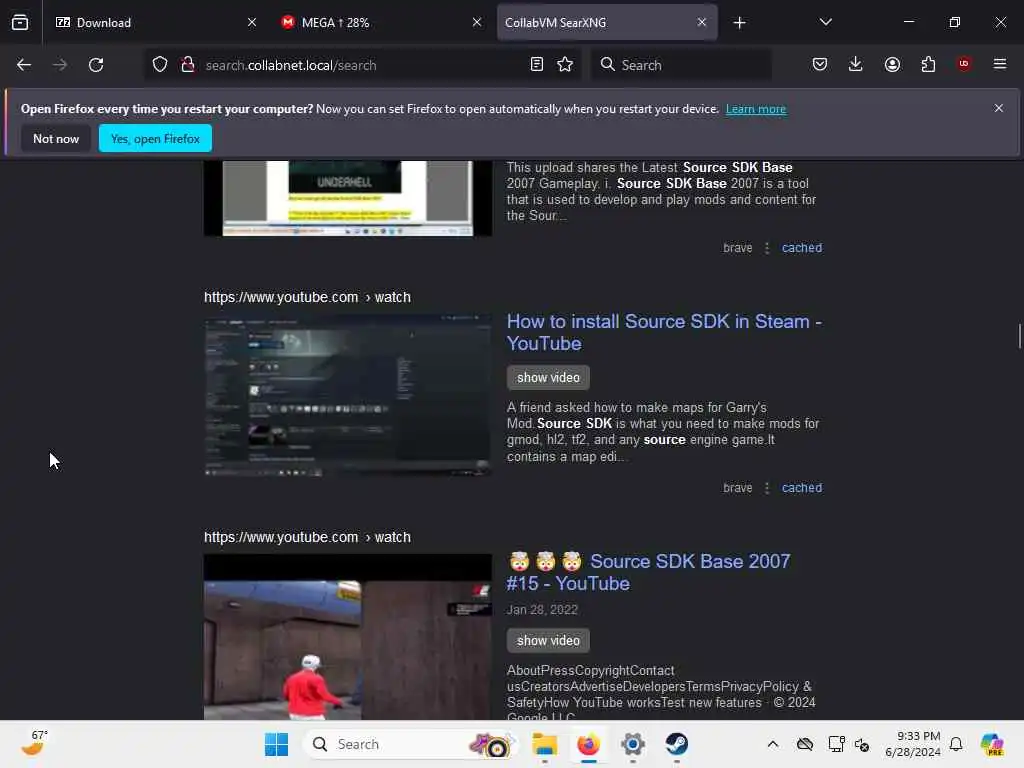Viewport: 1024px width, 768px height.
Task: Open Firefox account menu
Action: tap(892, 64)
